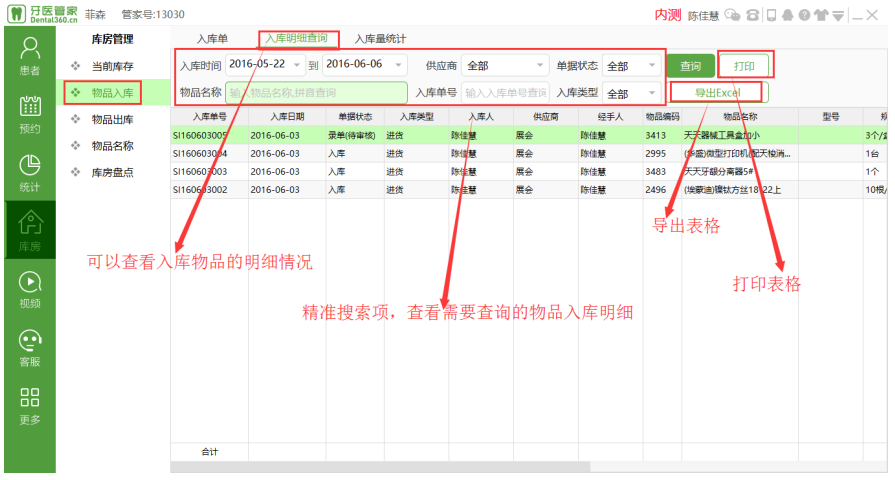Screen dimensions: 895x480
Task: Sort by the 单据状态 column header
Action: pyautogui.click(x=355, y=116)
